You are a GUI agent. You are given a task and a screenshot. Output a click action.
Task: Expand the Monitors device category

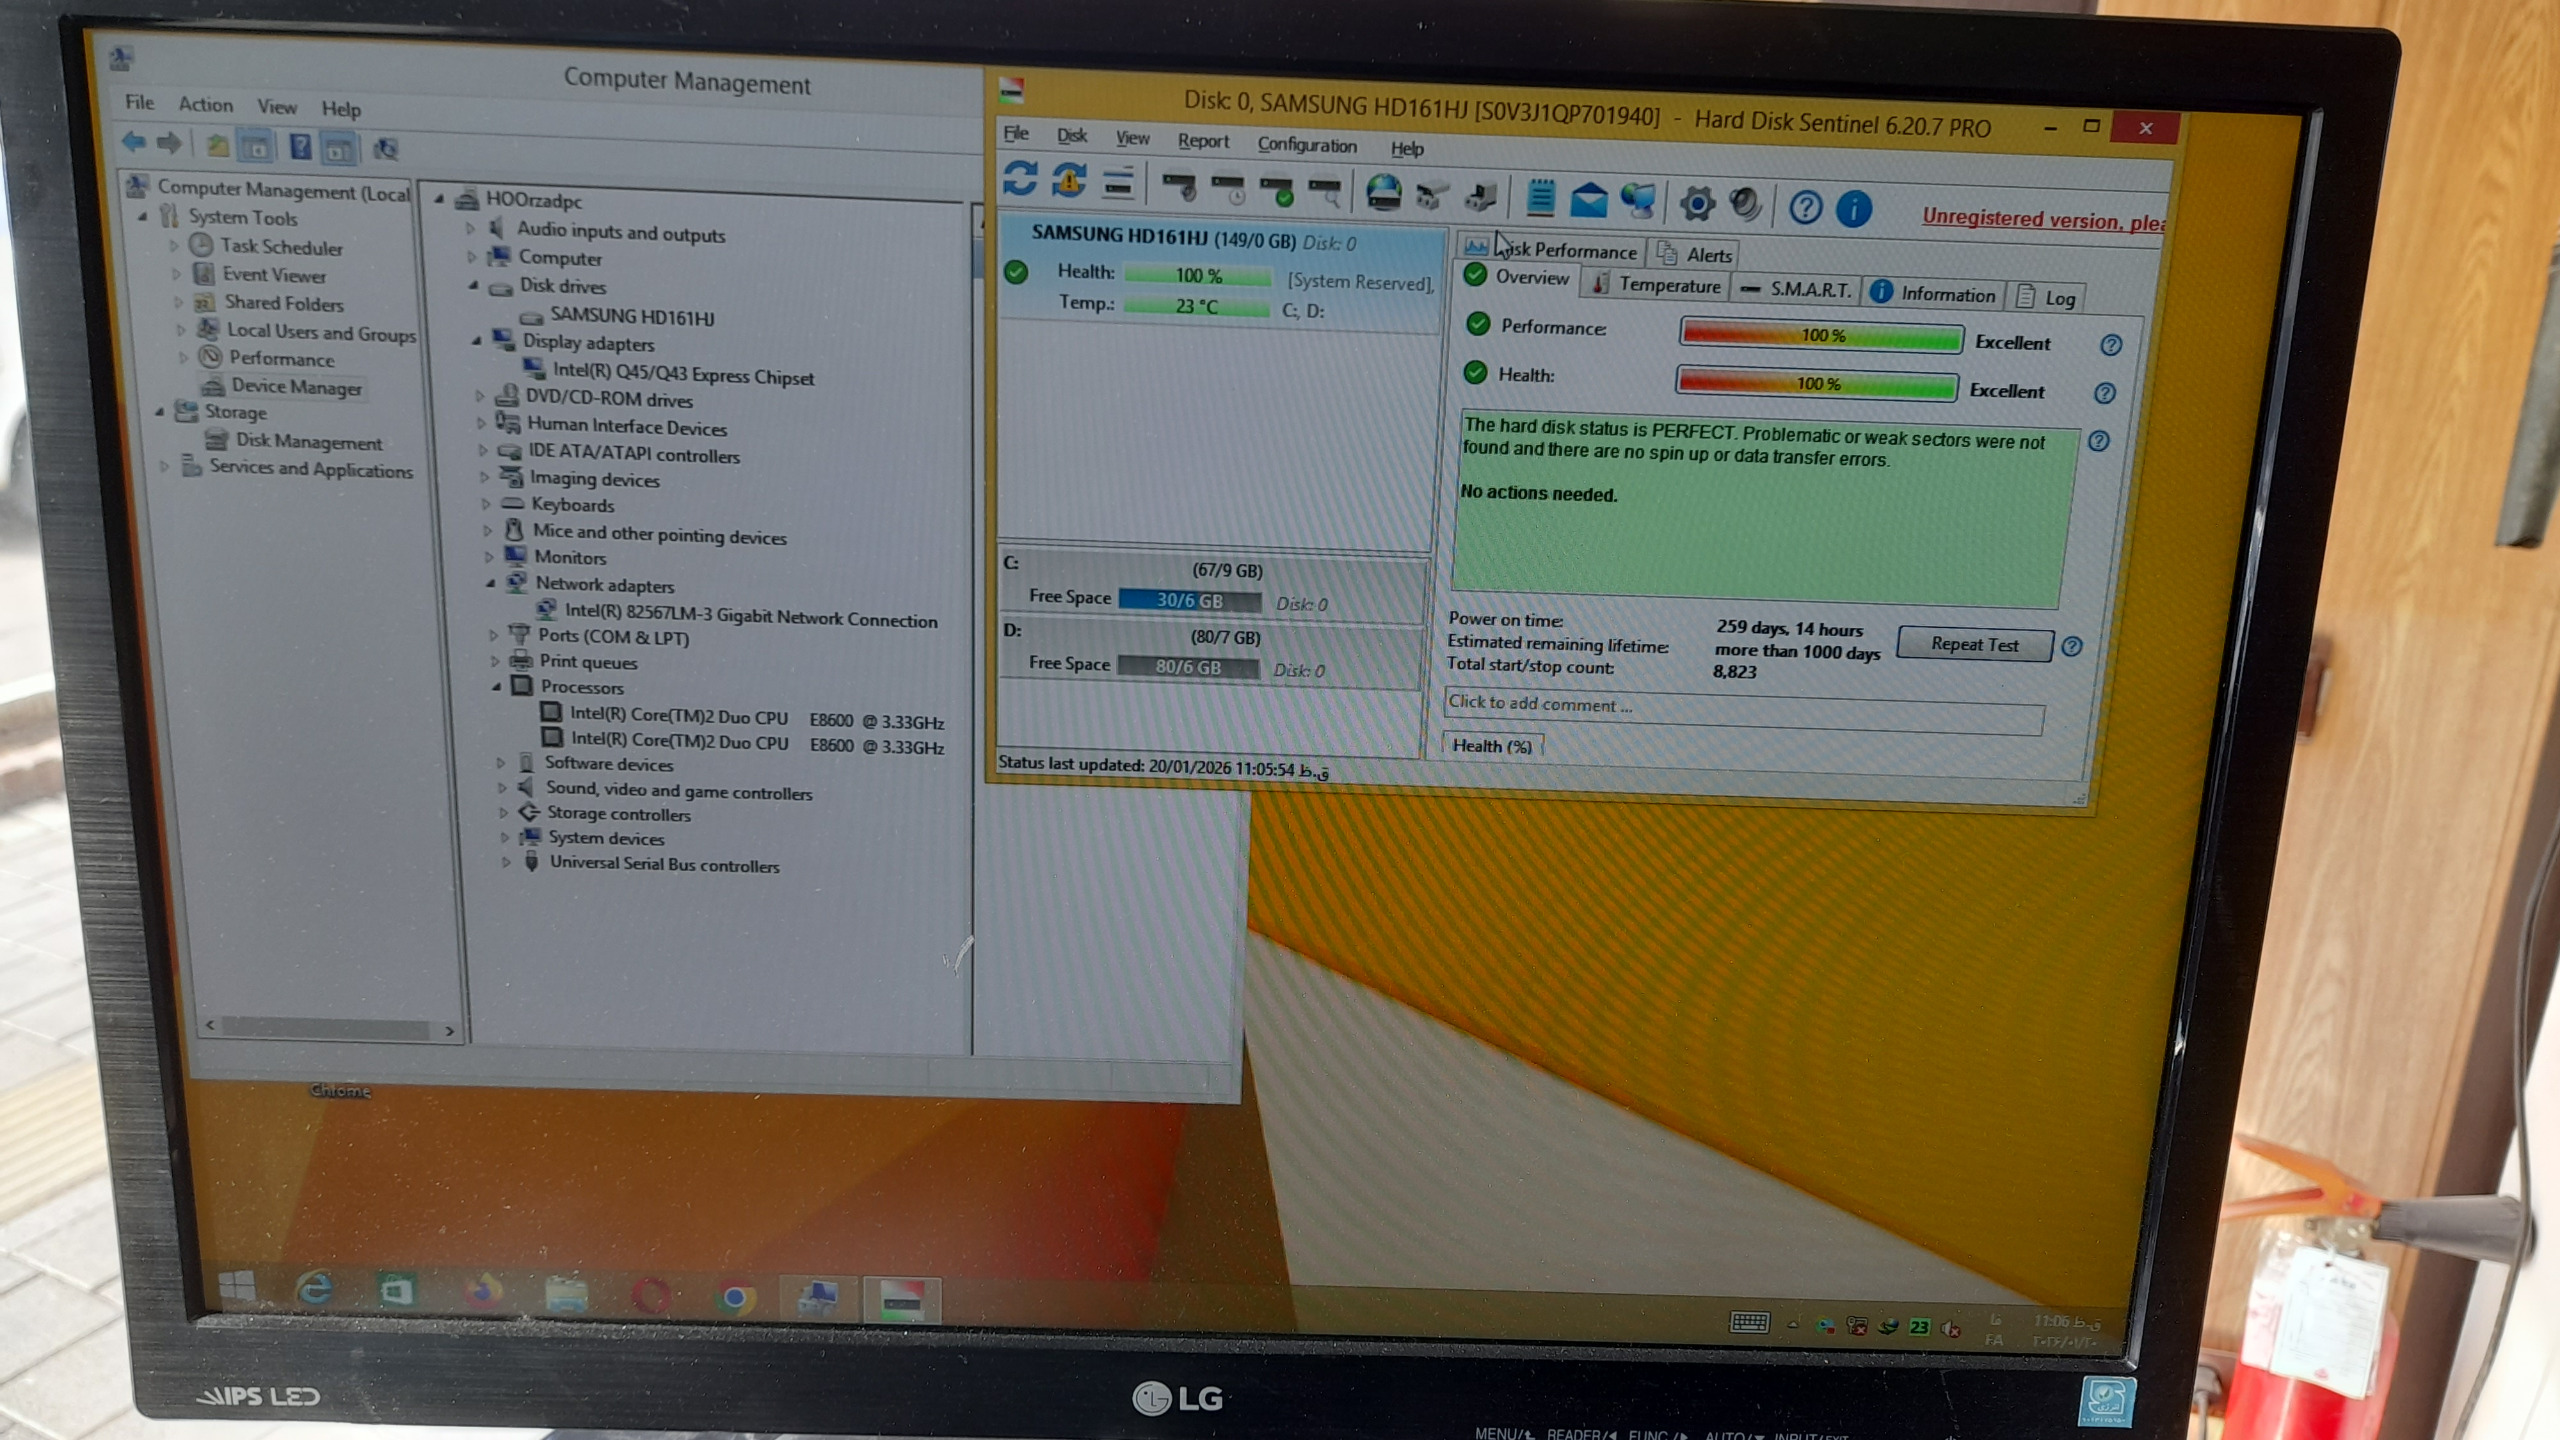[489, 556]
